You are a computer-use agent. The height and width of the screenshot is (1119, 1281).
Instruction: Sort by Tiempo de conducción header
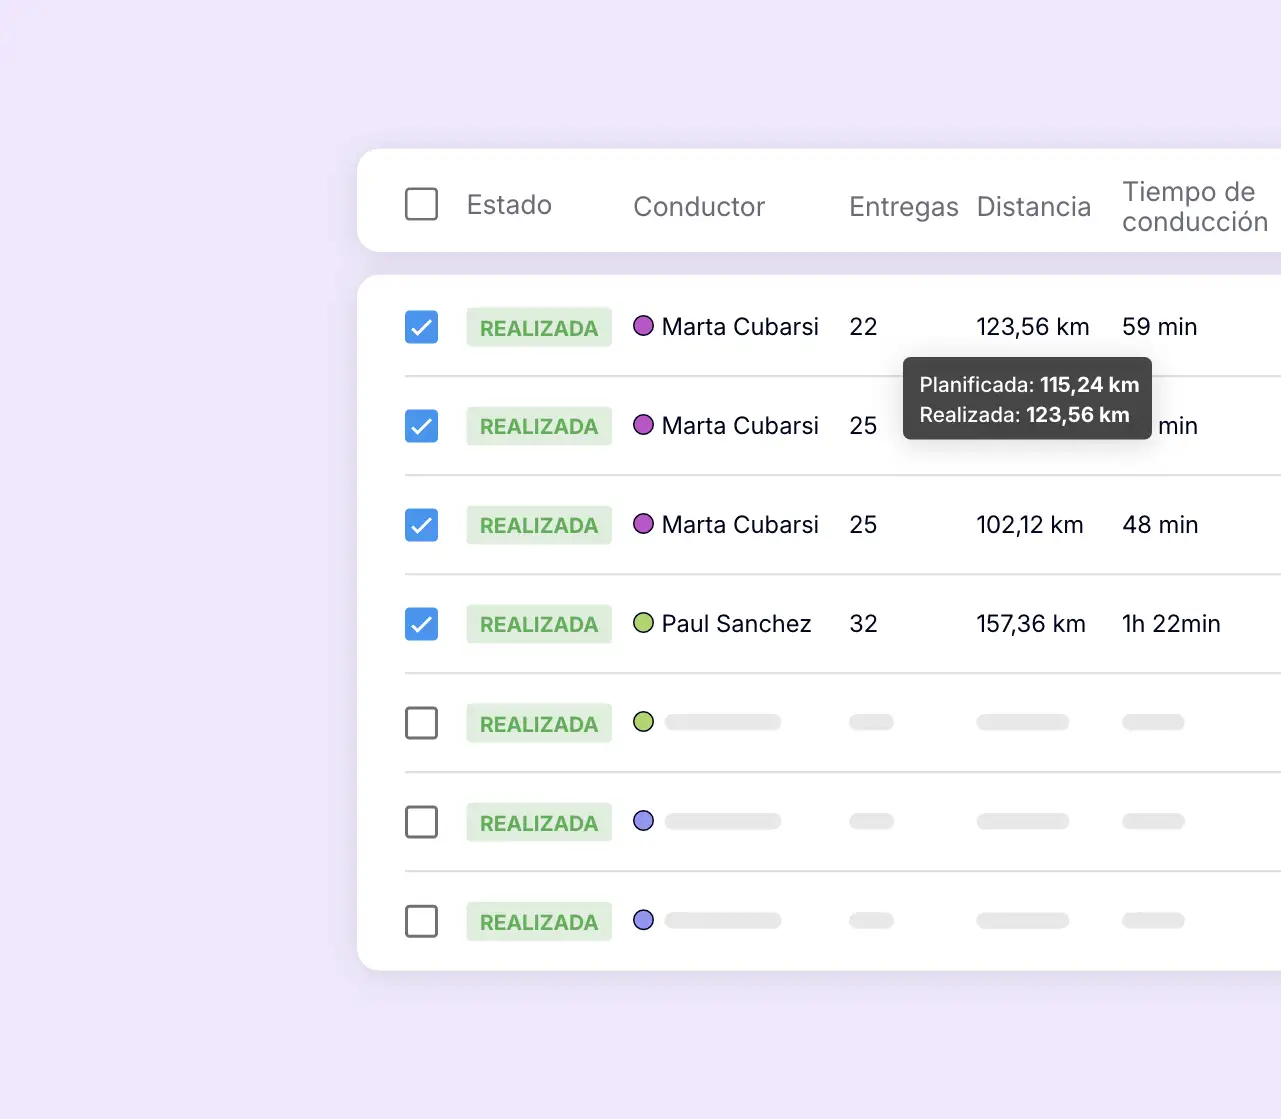click(x=1195, y=206)
